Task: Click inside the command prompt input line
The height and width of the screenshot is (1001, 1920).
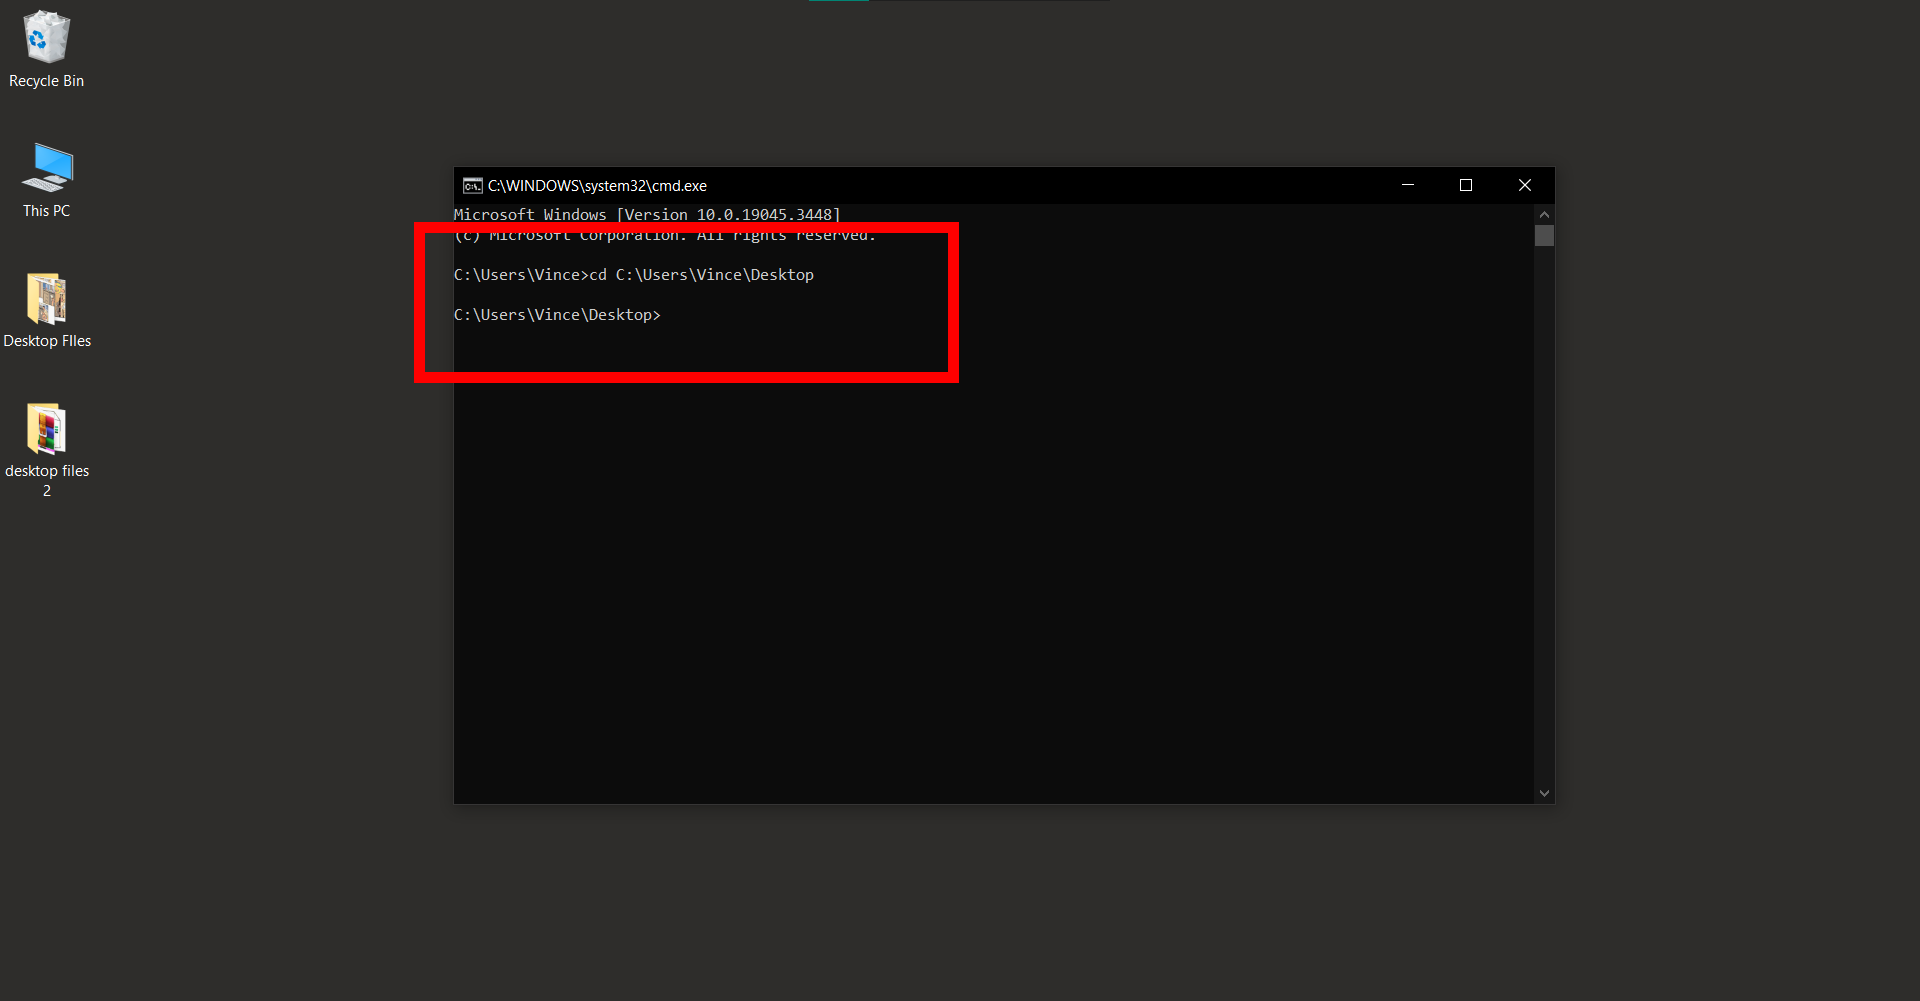Action: 680,314
